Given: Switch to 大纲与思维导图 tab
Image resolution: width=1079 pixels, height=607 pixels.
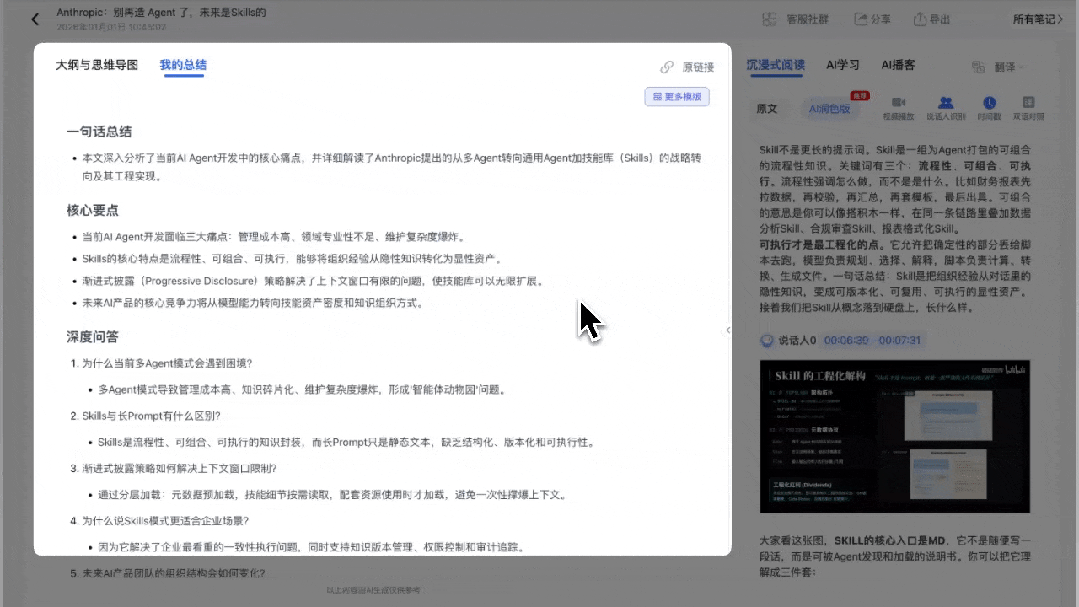Looking at the screenshot, I should tap(96, 65).
